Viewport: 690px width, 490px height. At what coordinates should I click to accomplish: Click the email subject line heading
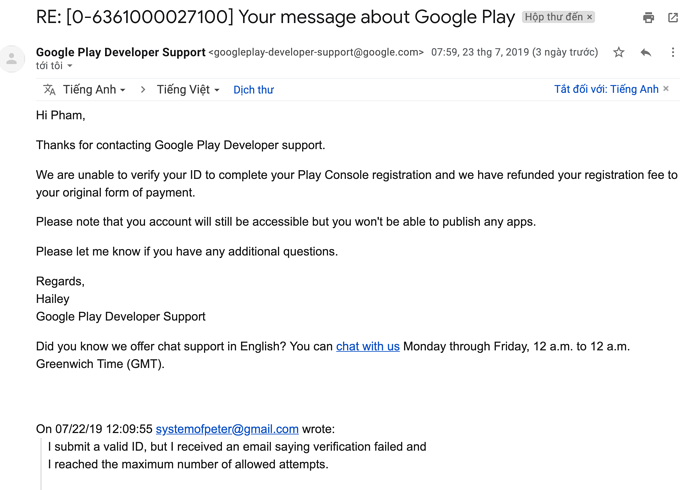click(x=275, y=17)
